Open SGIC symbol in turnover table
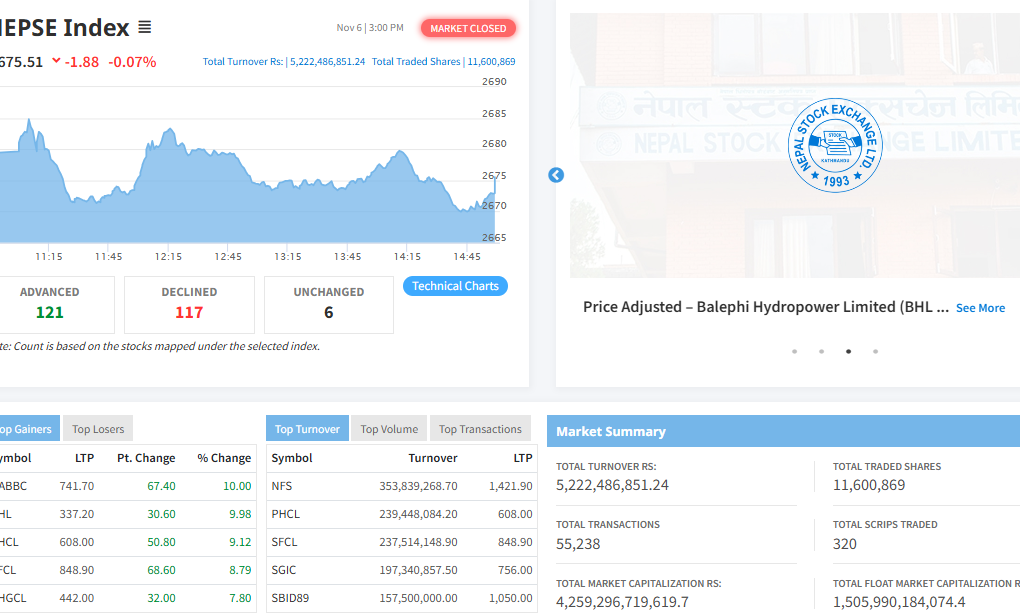The height and width of the screenshot is (616, 1020). click(x=284, y=570)
